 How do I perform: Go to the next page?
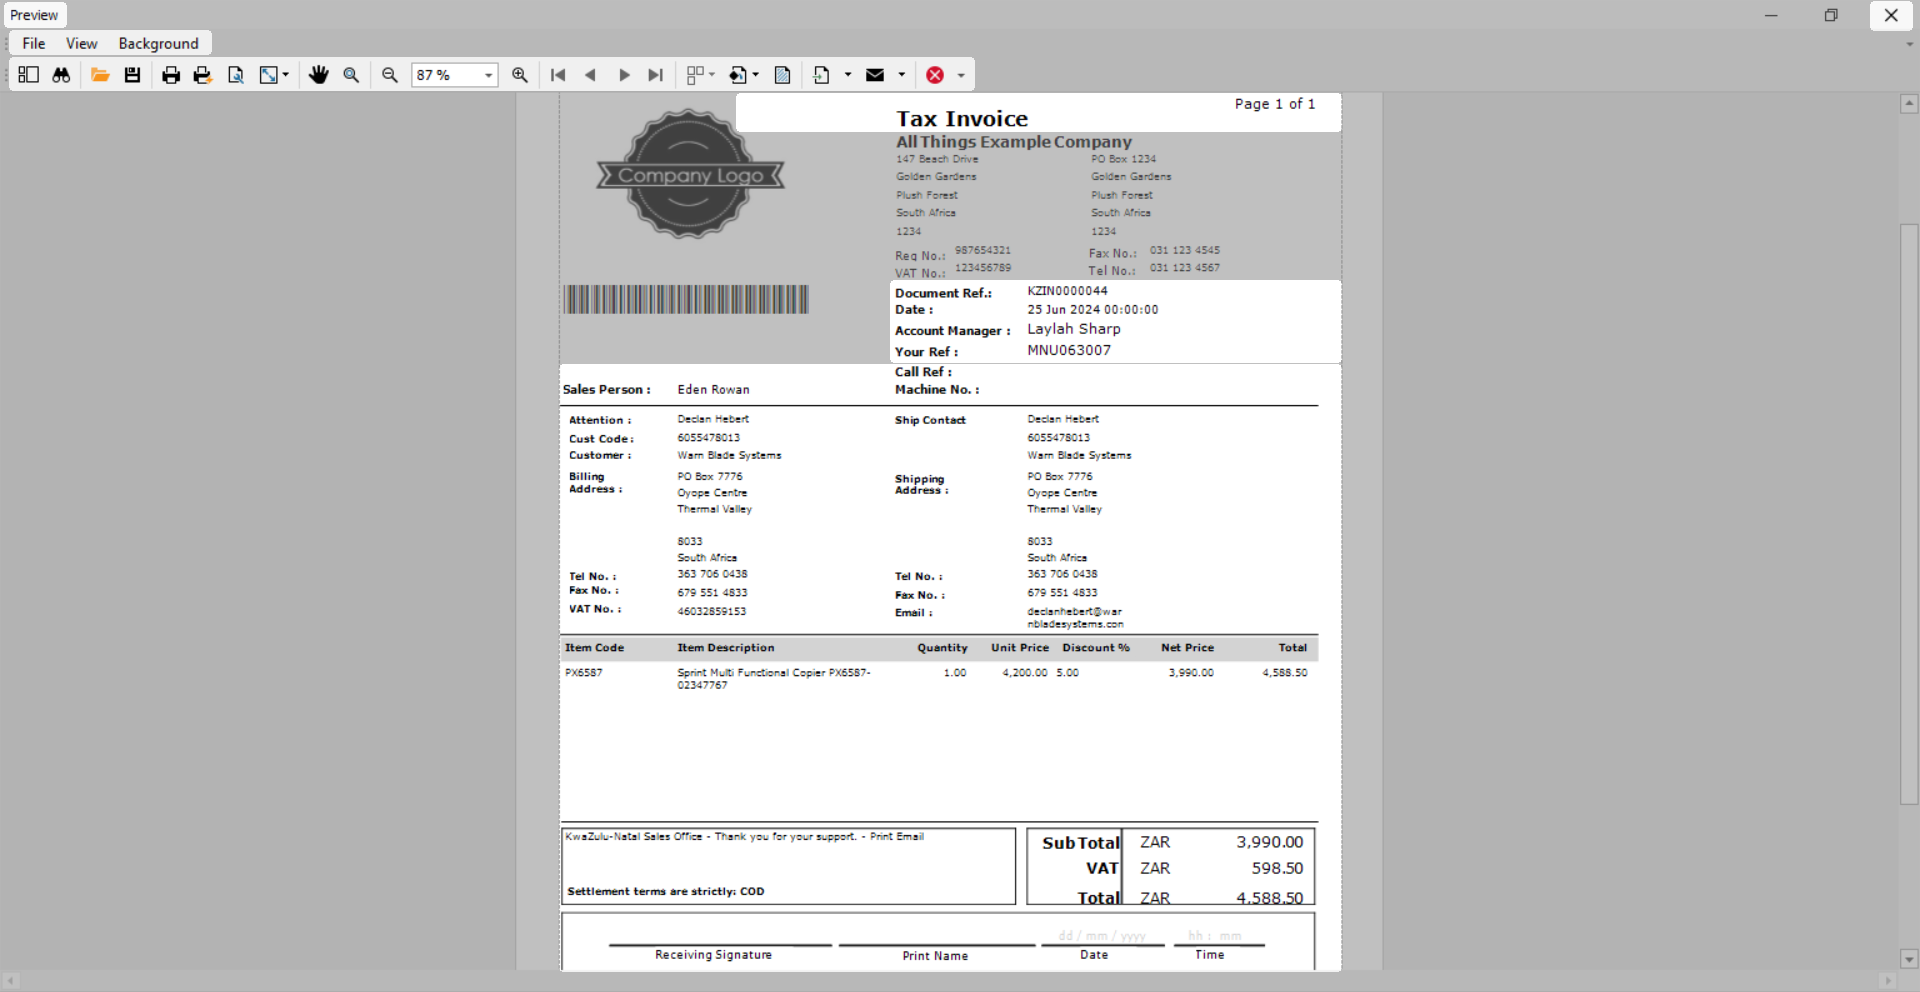coord(624,75)
